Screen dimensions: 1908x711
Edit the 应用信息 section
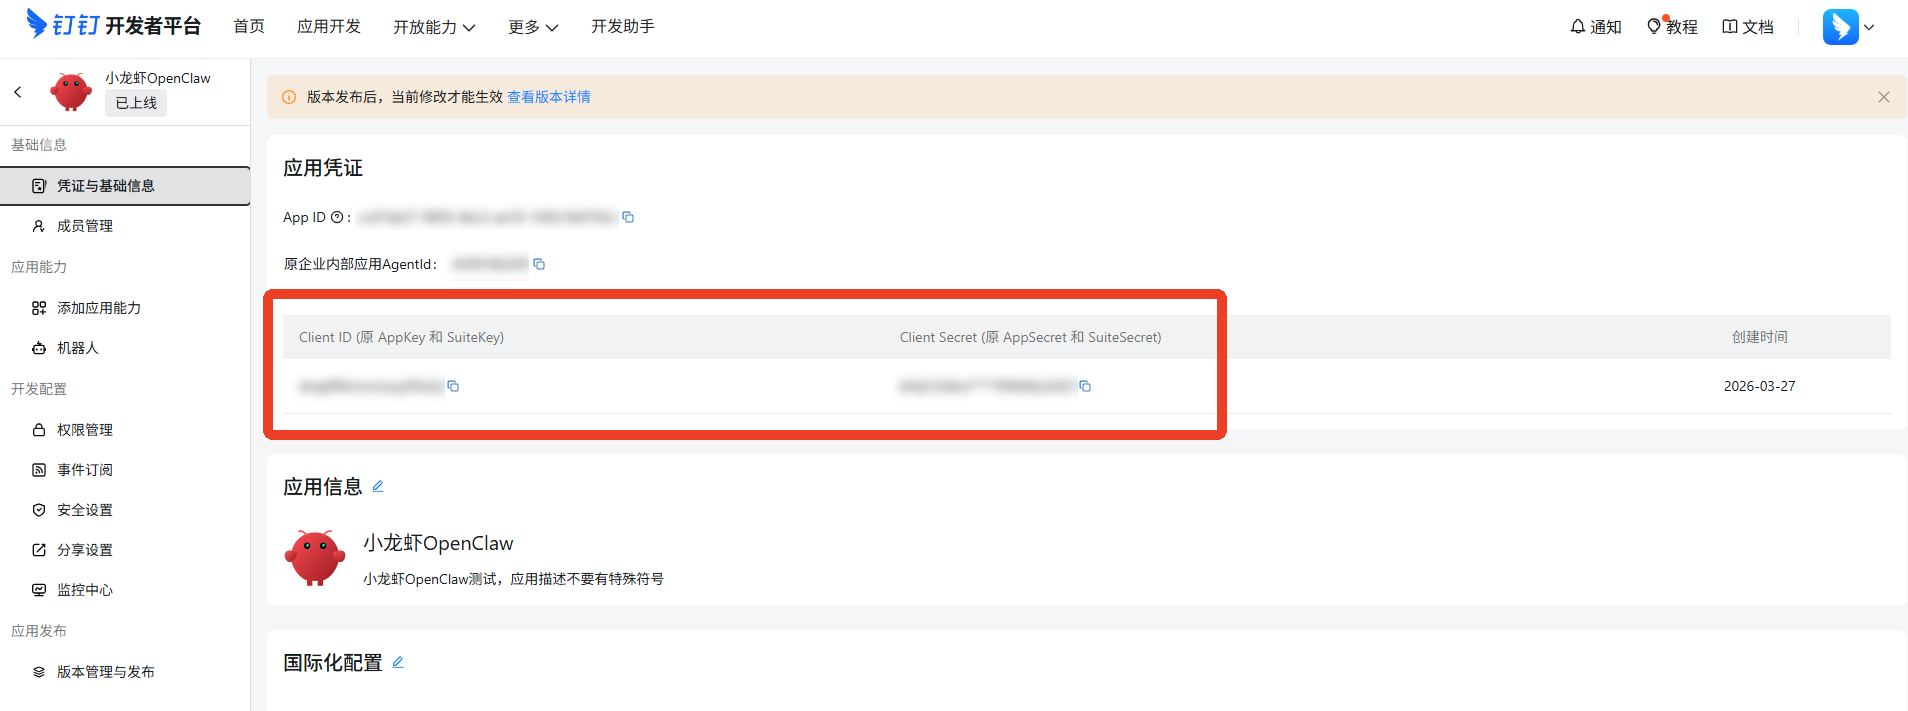(x=378, y=487)
